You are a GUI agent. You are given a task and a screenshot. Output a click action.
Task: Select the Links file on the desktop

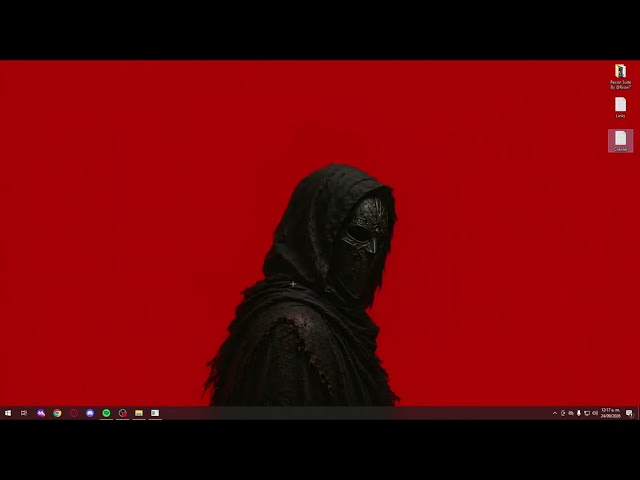620,108
